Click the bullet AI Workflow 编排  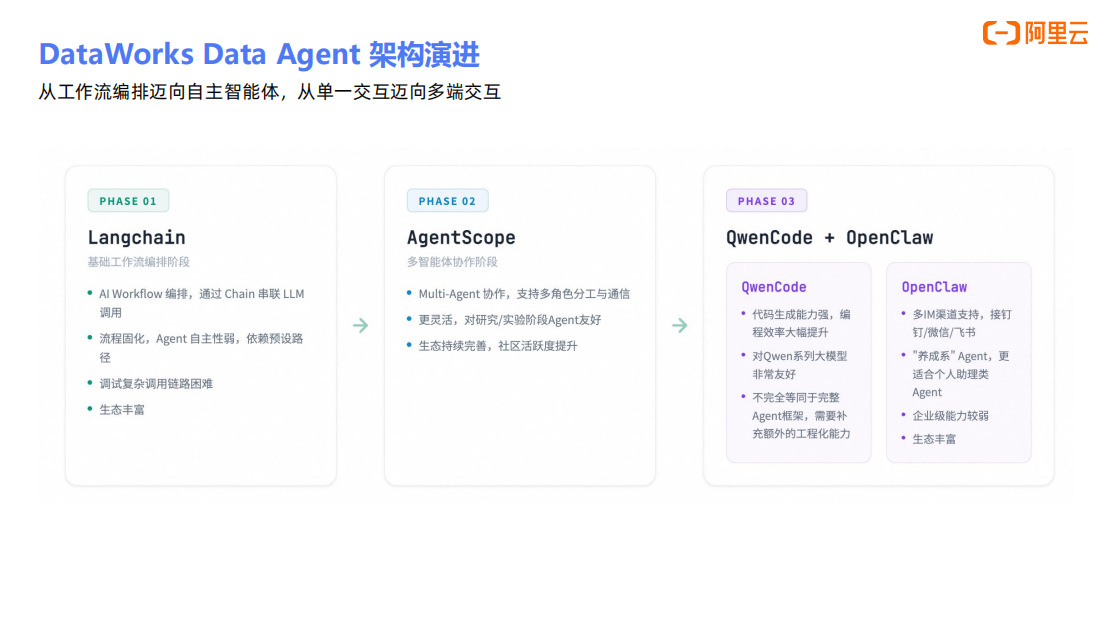pyautogui.click(x=202, y=303)
